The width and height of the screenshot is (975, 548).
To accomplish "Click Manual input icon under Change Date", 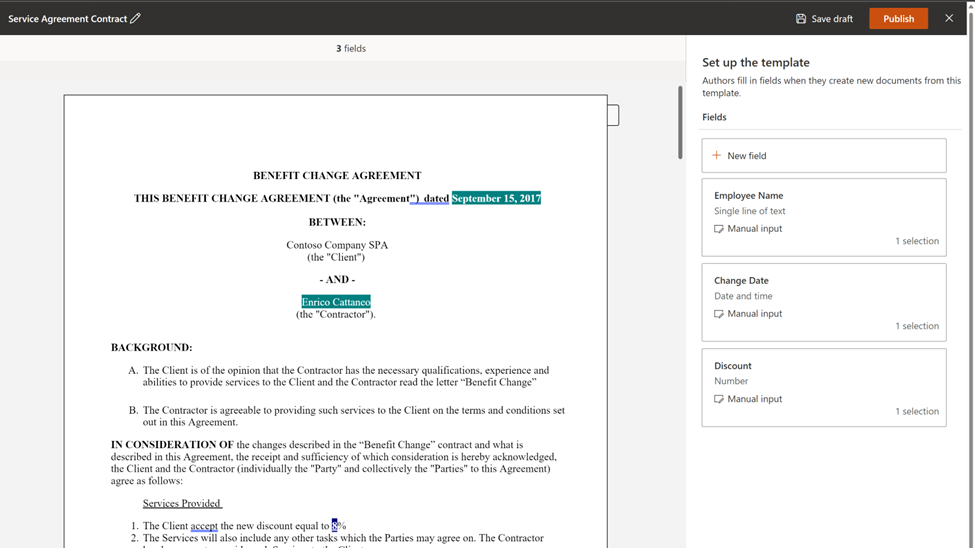I will point(719,314).
